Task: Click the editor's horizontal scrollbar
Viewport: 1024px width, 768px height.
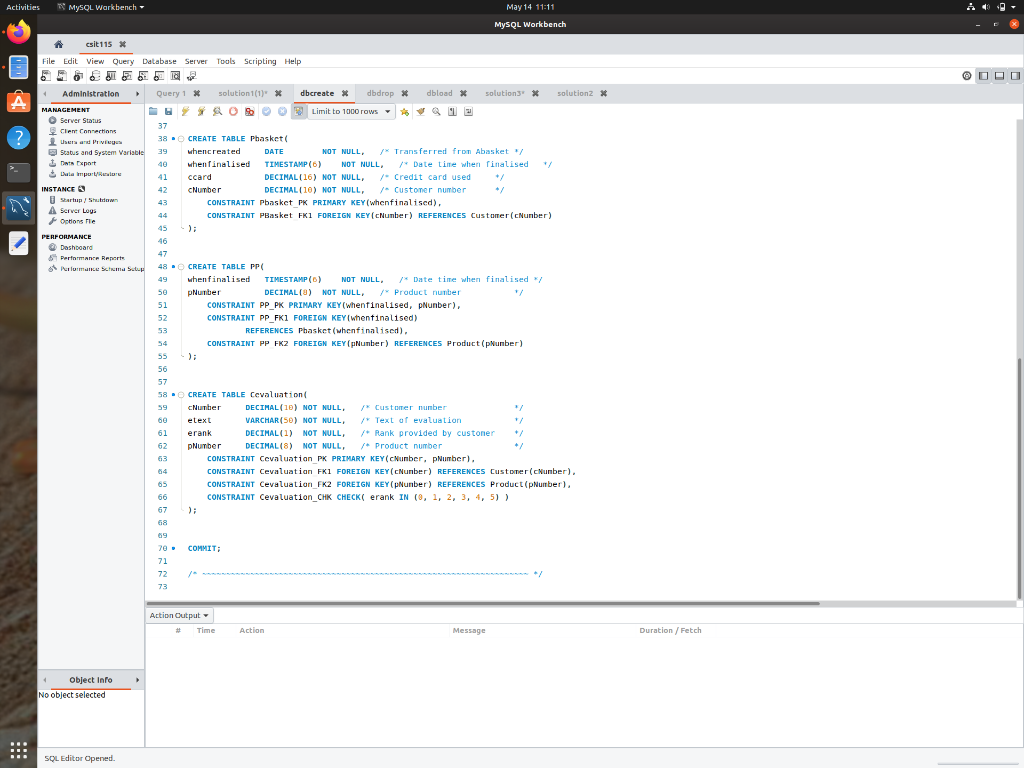Action: [480, 603]
